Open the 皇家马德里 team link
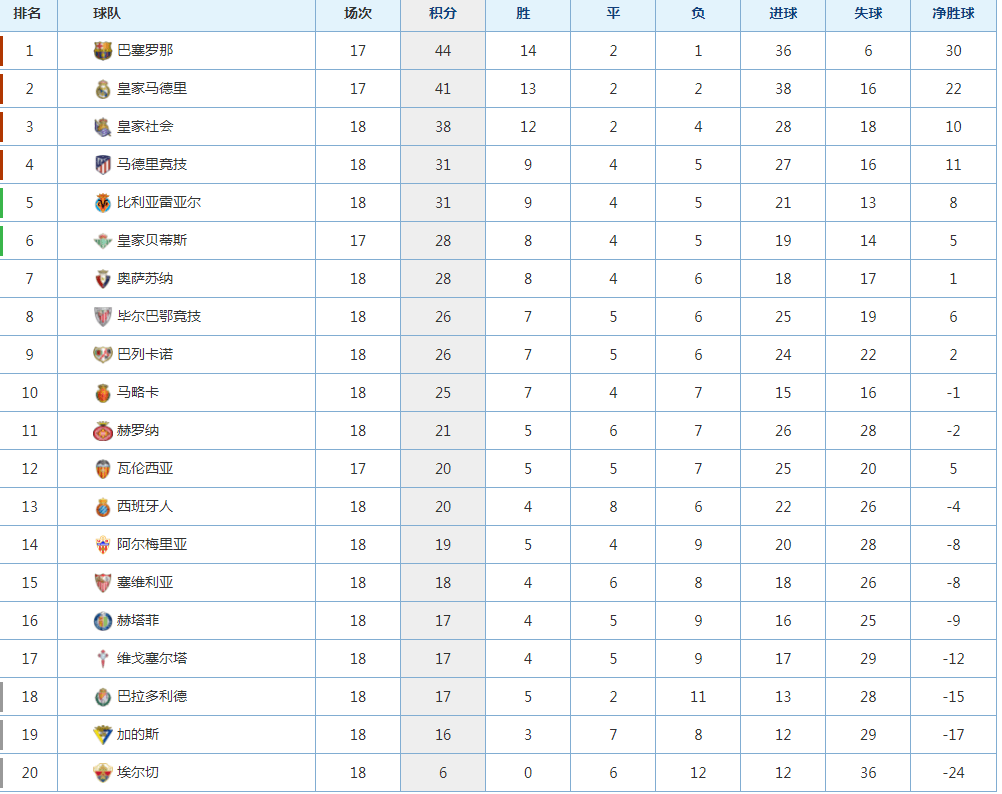The width and height of the screenshot is (1002, 794). (152, 88)
